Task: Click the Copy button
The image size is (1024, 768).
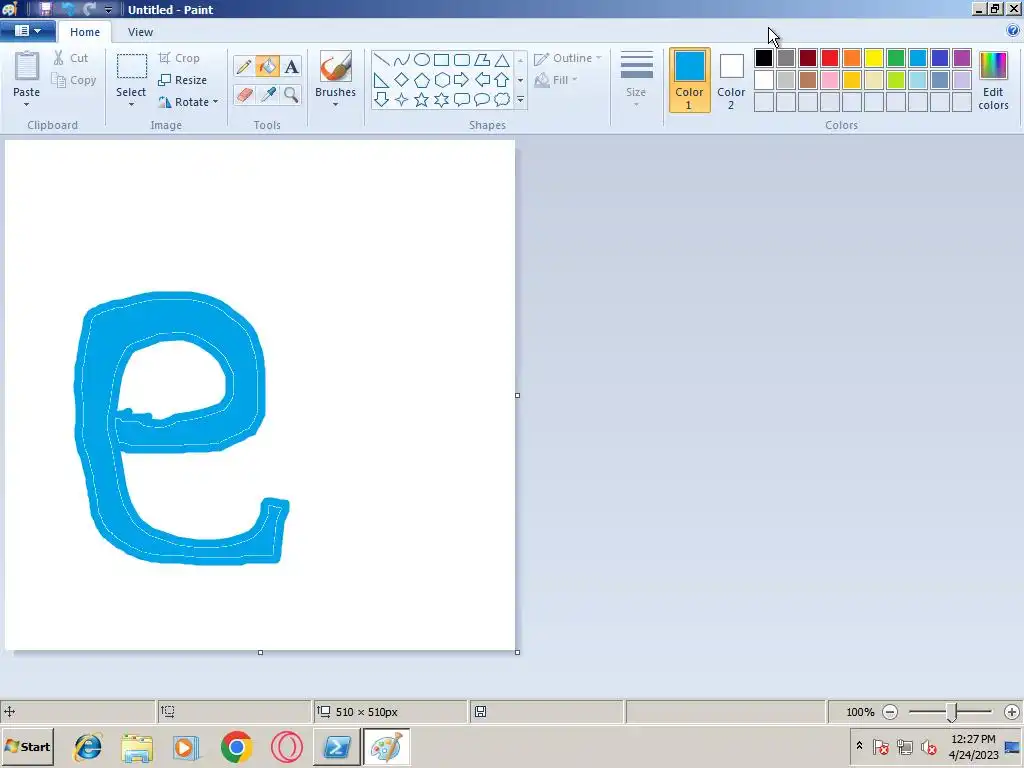Action: pos(74,80)
